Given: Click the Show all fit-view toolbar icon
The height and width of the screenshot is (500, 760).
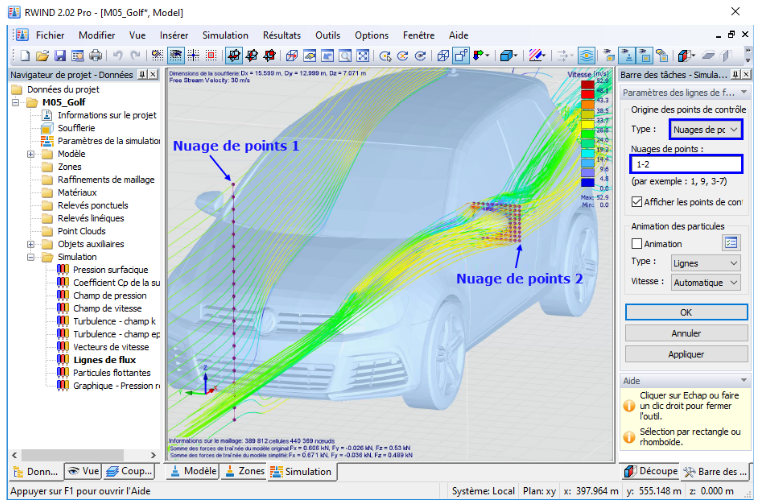Looking at the screenshot, I should coord(363,56).
